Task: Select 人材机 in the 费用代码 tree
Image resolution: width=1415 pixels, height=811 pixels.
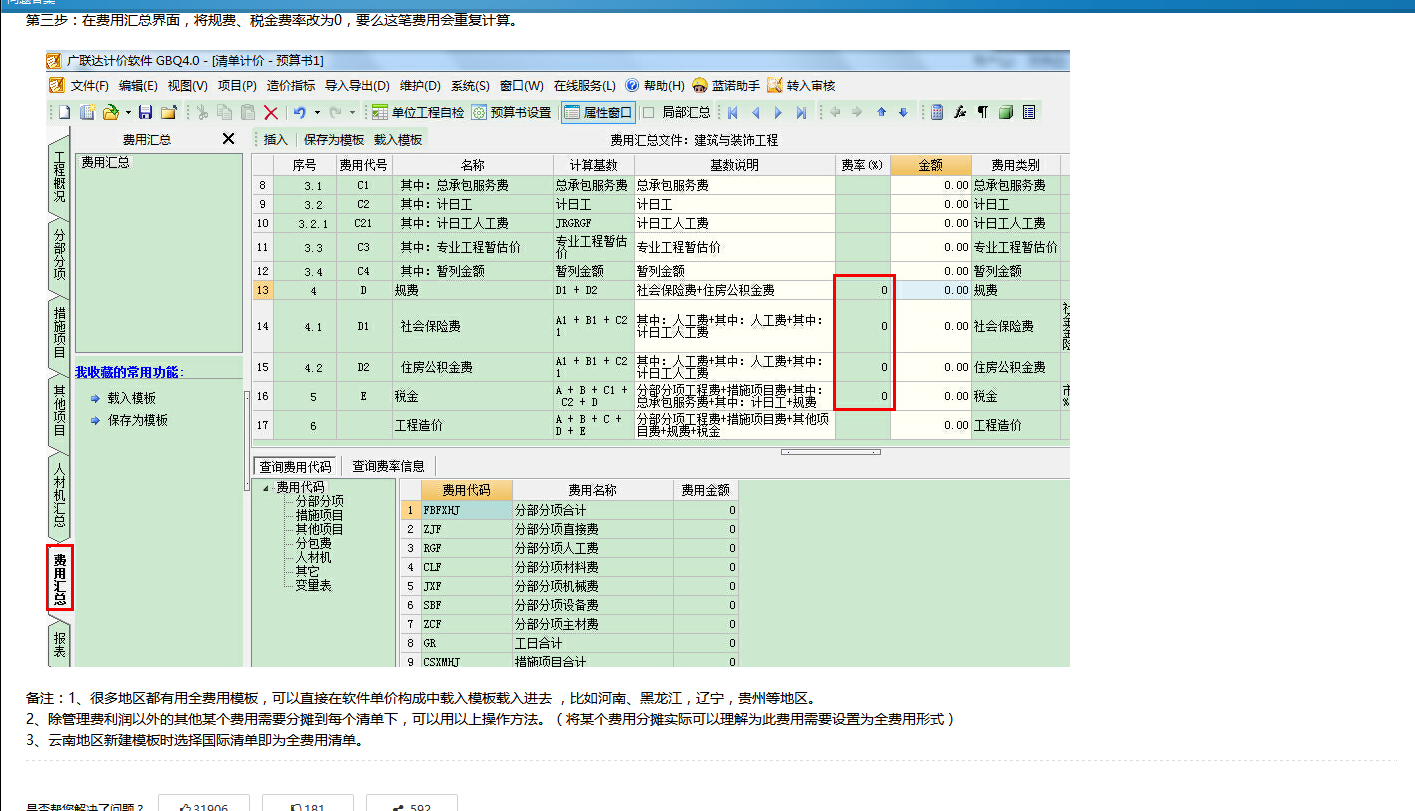Action: pyautogui.click(x=313, y=558)
